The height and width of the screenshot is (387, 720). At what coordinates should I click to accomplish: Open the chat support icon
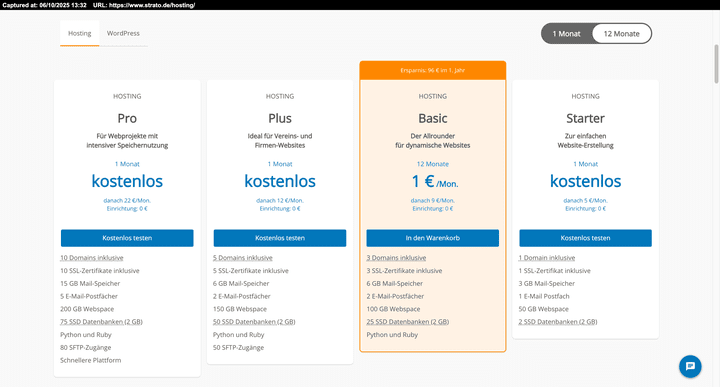[690, 366]
